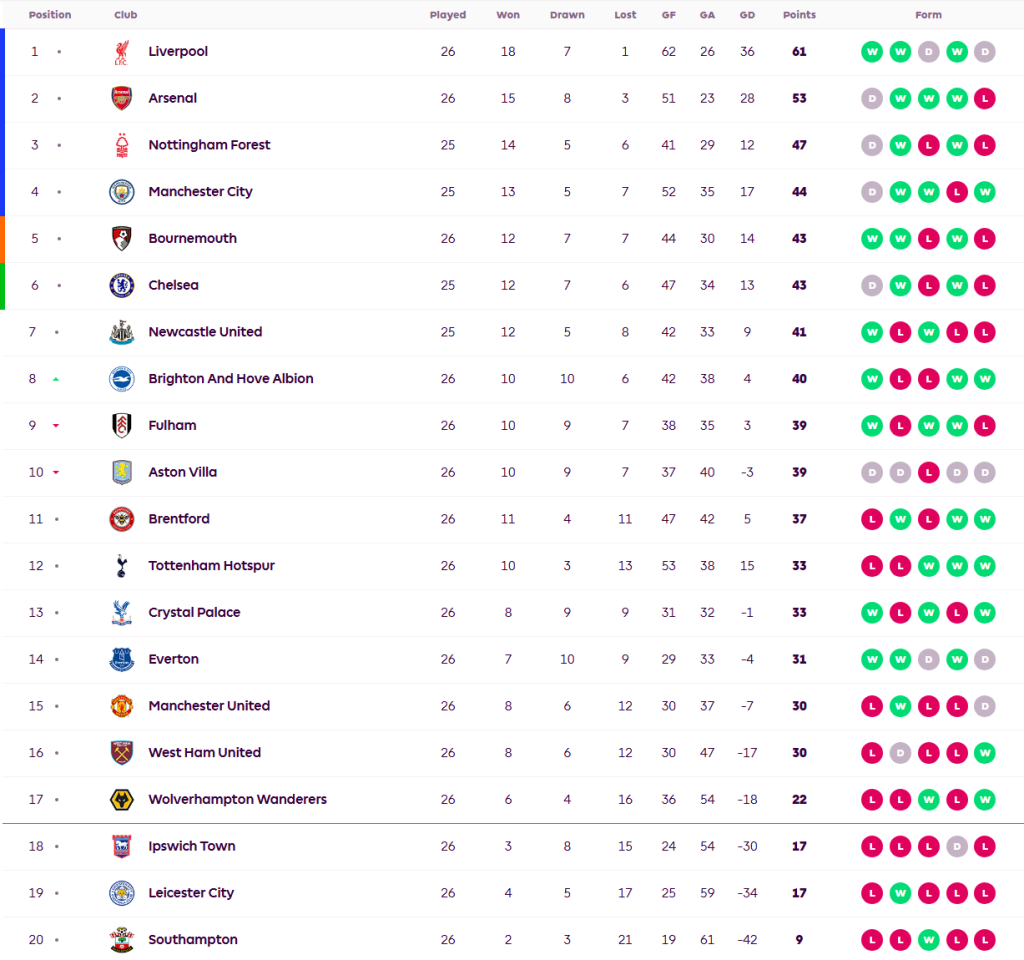Open the Newcastle United club link
This screenshot has width=1024, height=960.
click(x=205, y=332)
